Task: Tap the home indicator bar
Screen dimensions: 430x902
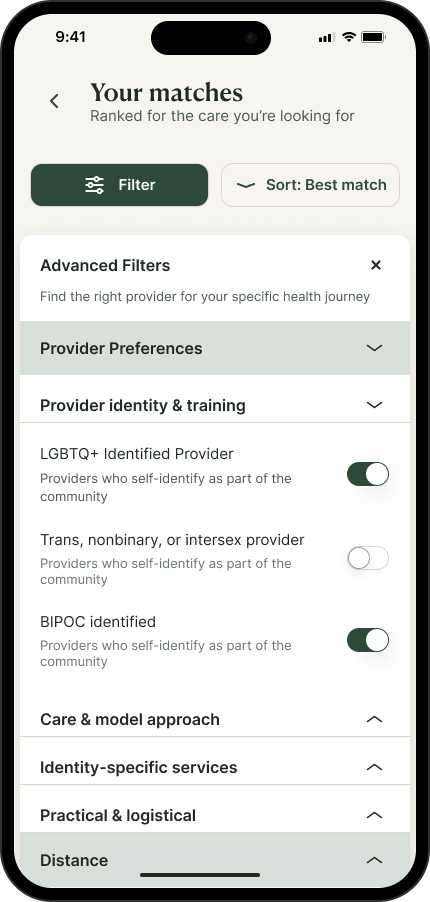Action: tap(200, 875)
